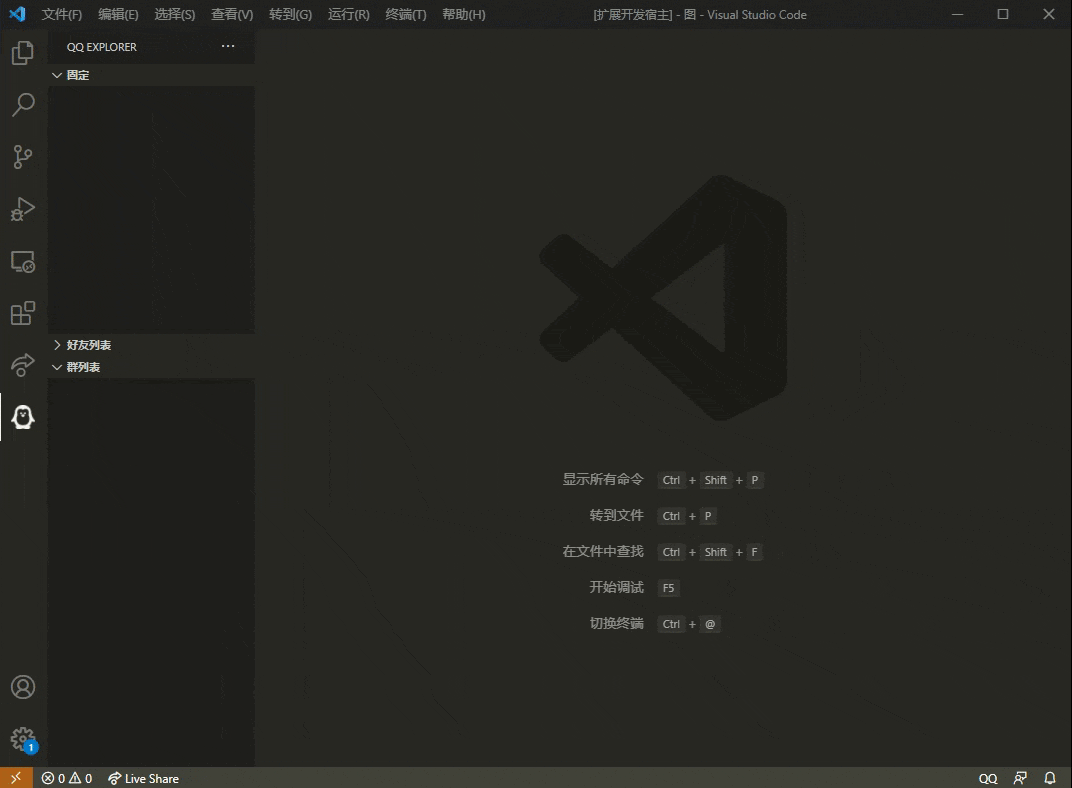
Task: Open the Manage gear icon
Action: [x=23, y=739]
